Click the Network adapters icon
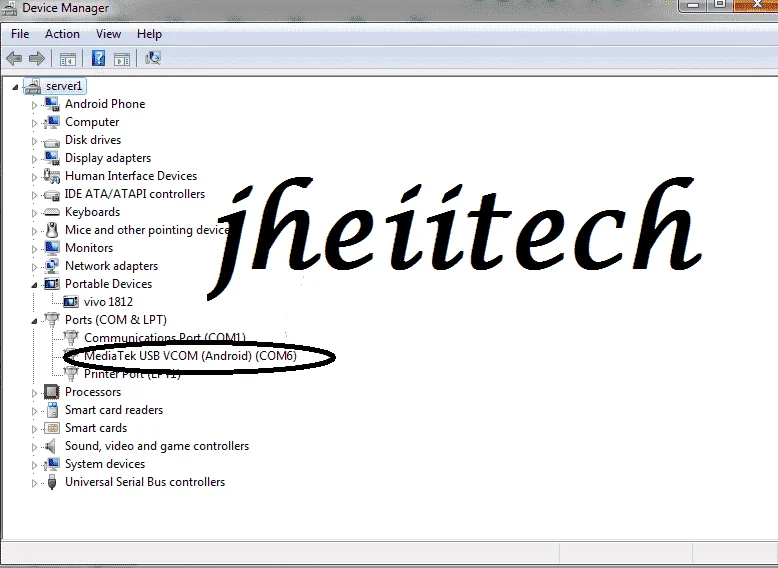This screenshot has height=568, width=778. (x=52, y=266)
